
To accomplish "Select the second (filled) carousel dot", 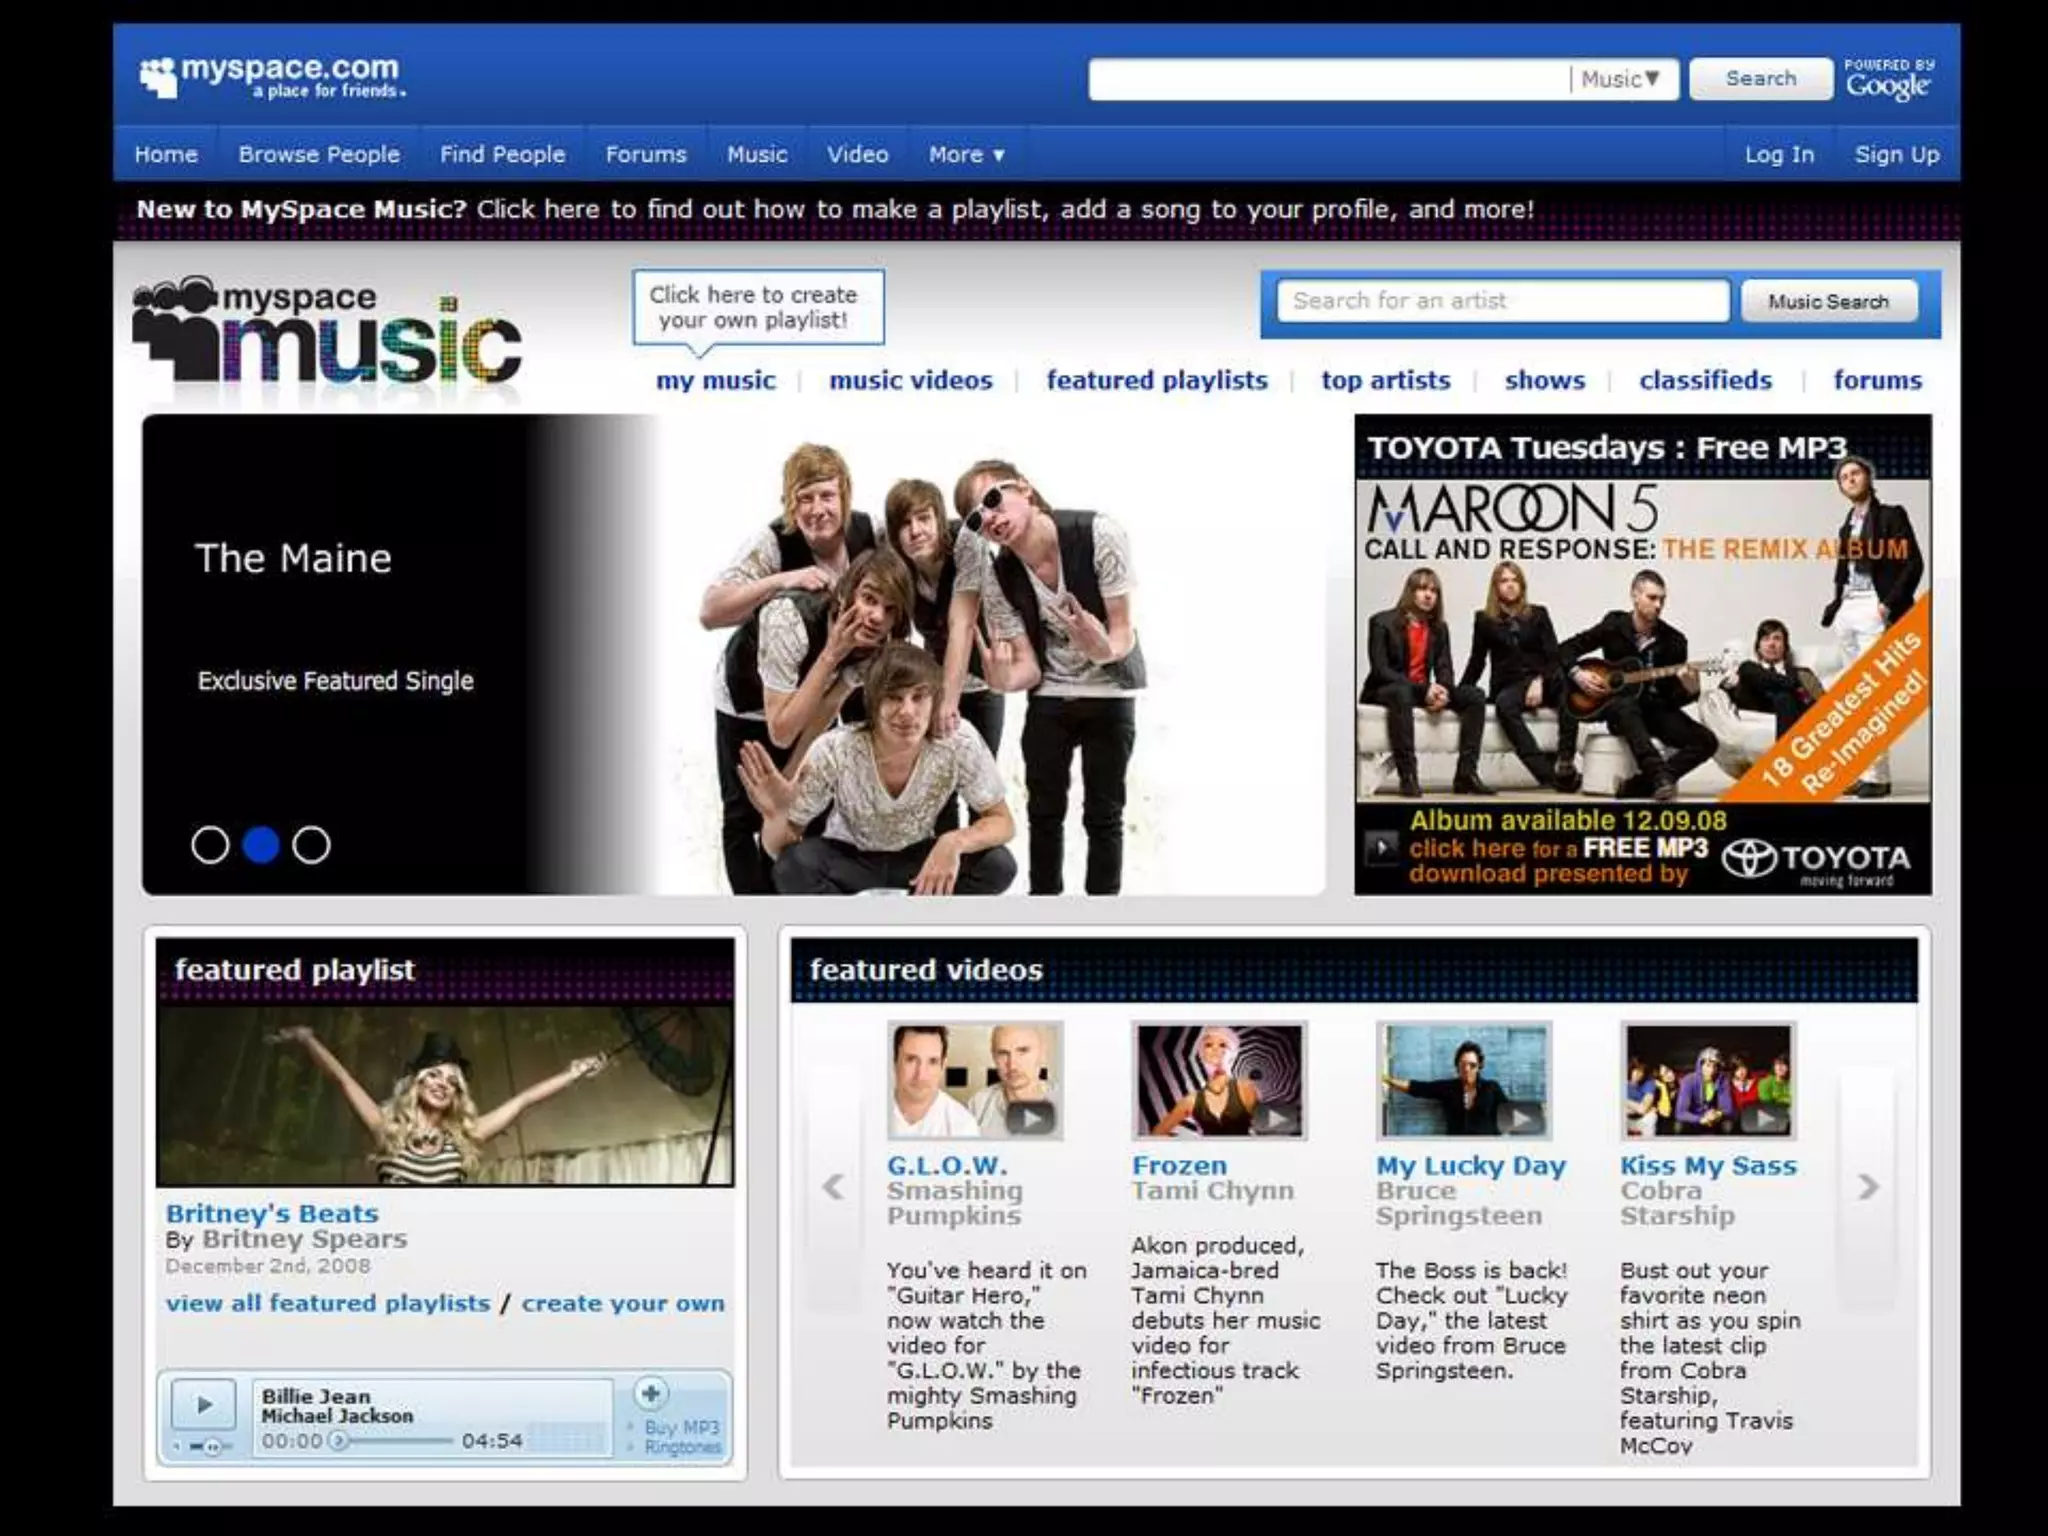I will [x=261, y=845].
